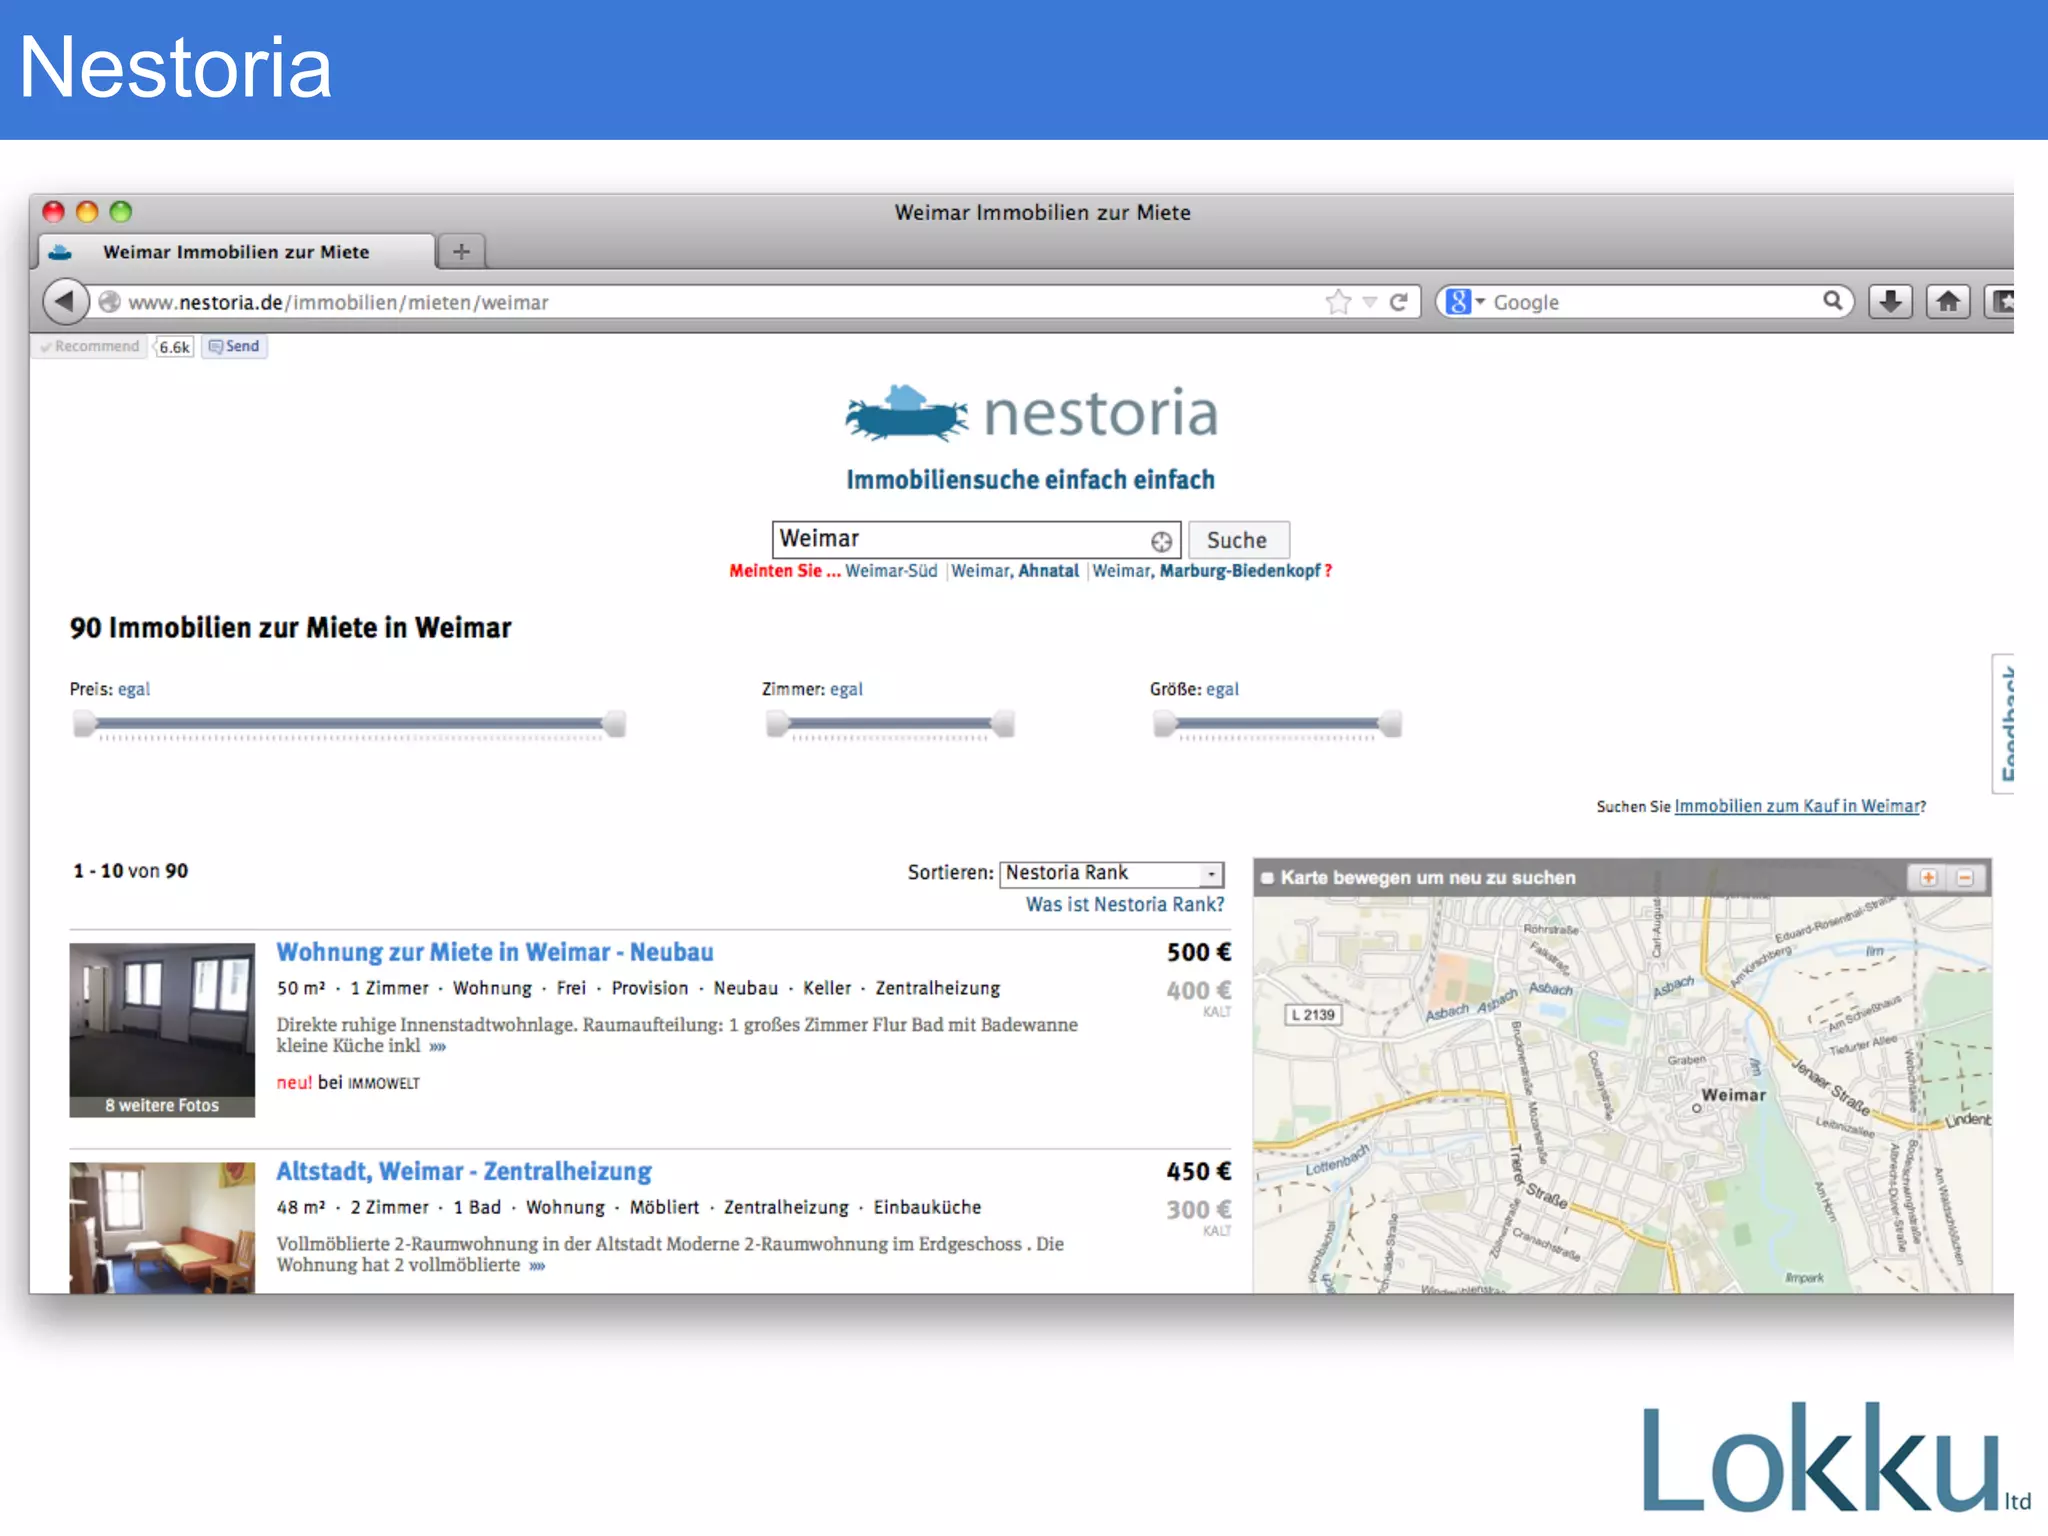This screenshot has height=1536, width=2048.
Task: Open 'Immobilien zum Kauf in Weimar' link
Action: point(1797,806)
